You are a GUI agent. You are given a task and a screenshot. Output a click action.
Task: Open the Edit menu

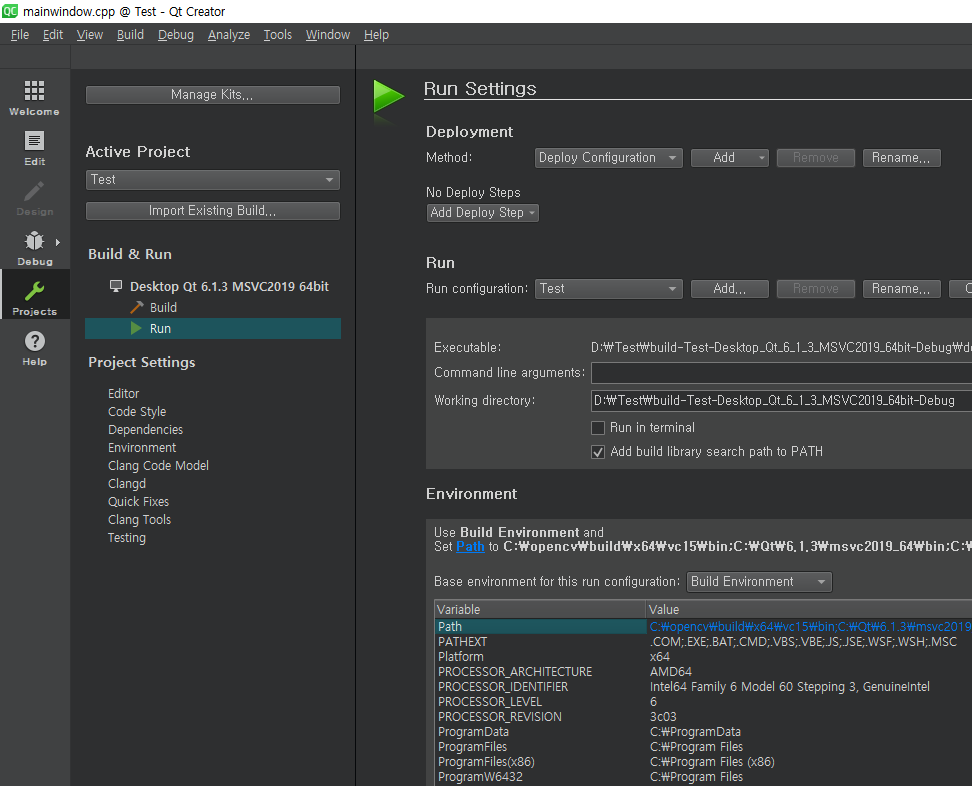click(x=53, y=35)
